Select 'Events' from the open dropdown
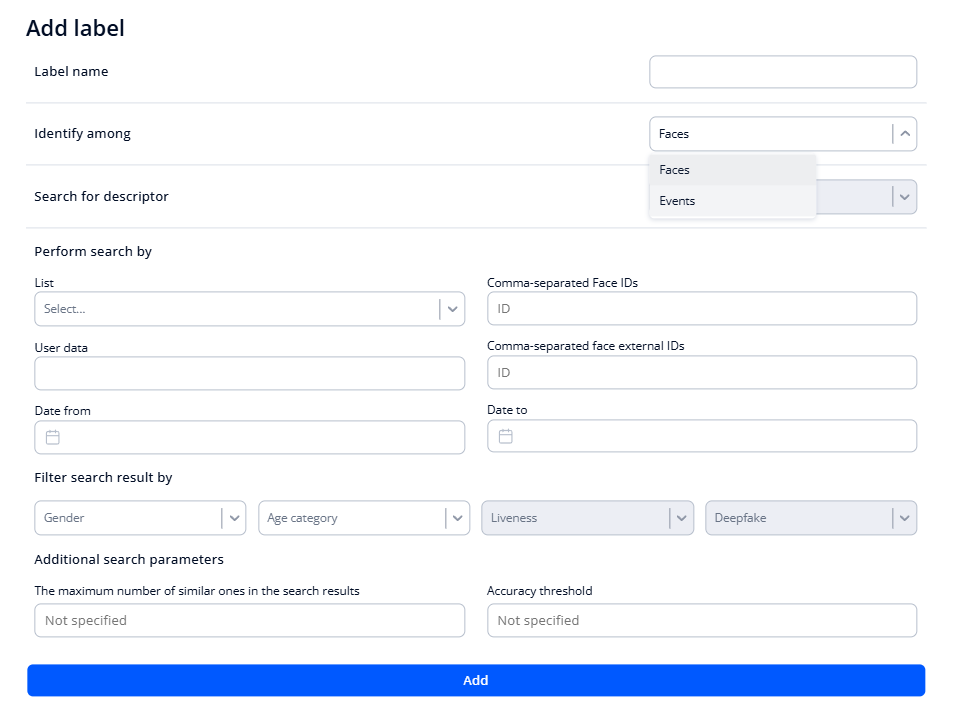Screen dimensions: 953x715 point(732,200)
